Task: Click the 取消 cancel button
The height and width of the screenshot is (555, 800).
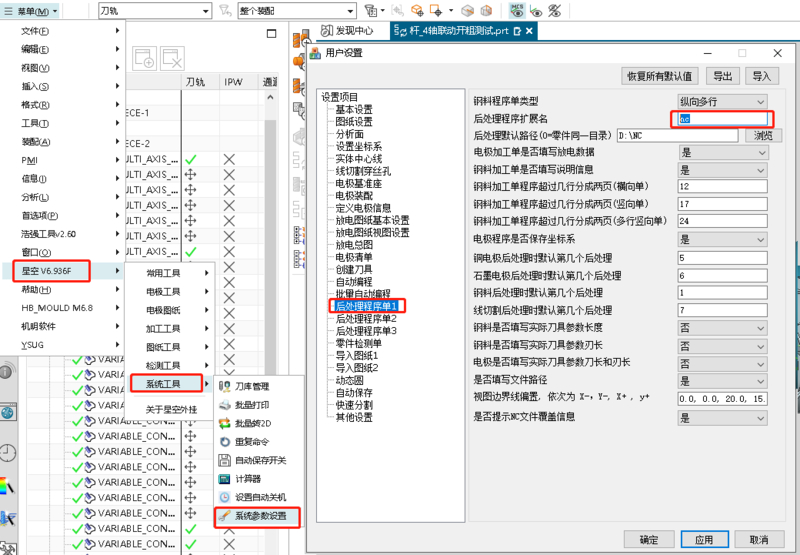Action: 759,540
